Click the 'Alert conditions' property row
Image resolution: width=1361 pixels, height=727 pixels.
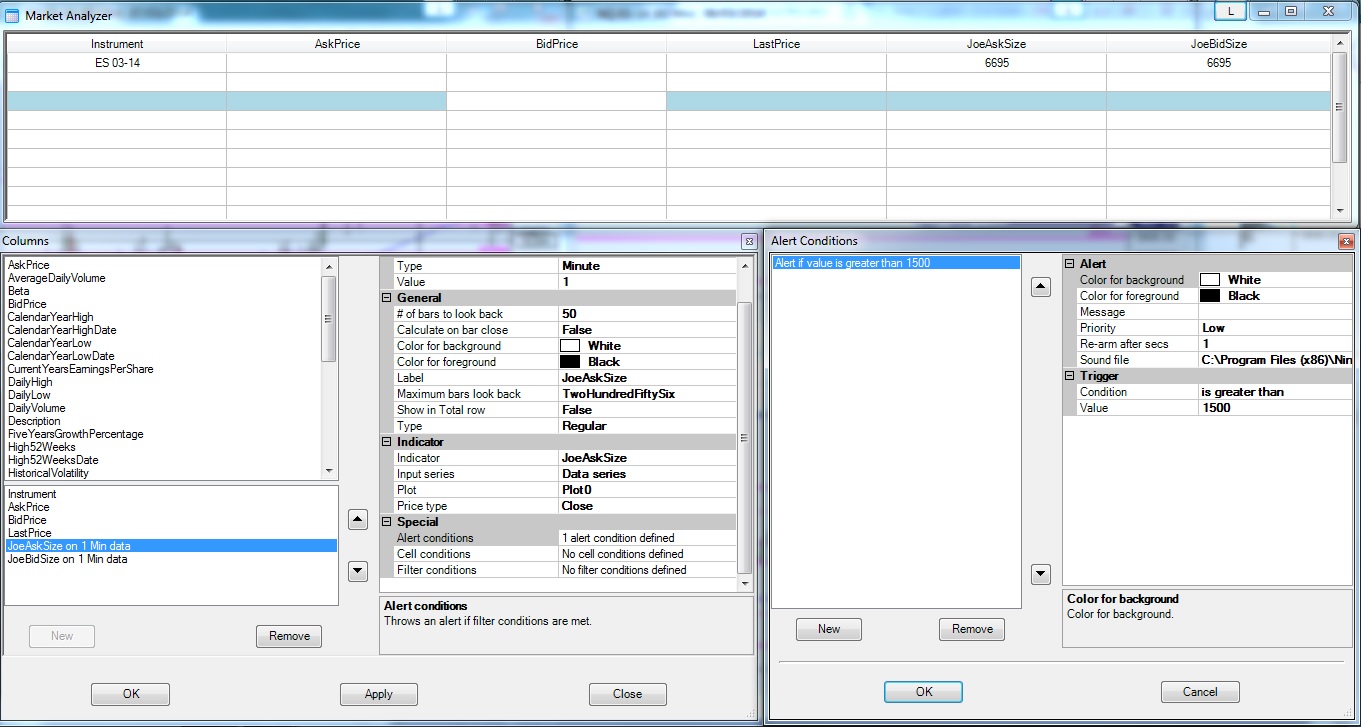[565, 538]
